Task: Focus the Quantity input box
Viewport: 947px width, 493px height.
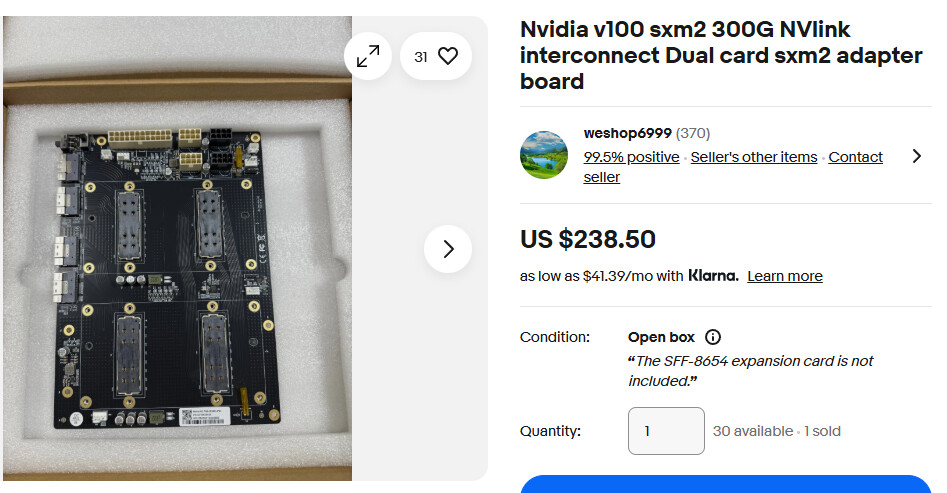Action: 666,431
